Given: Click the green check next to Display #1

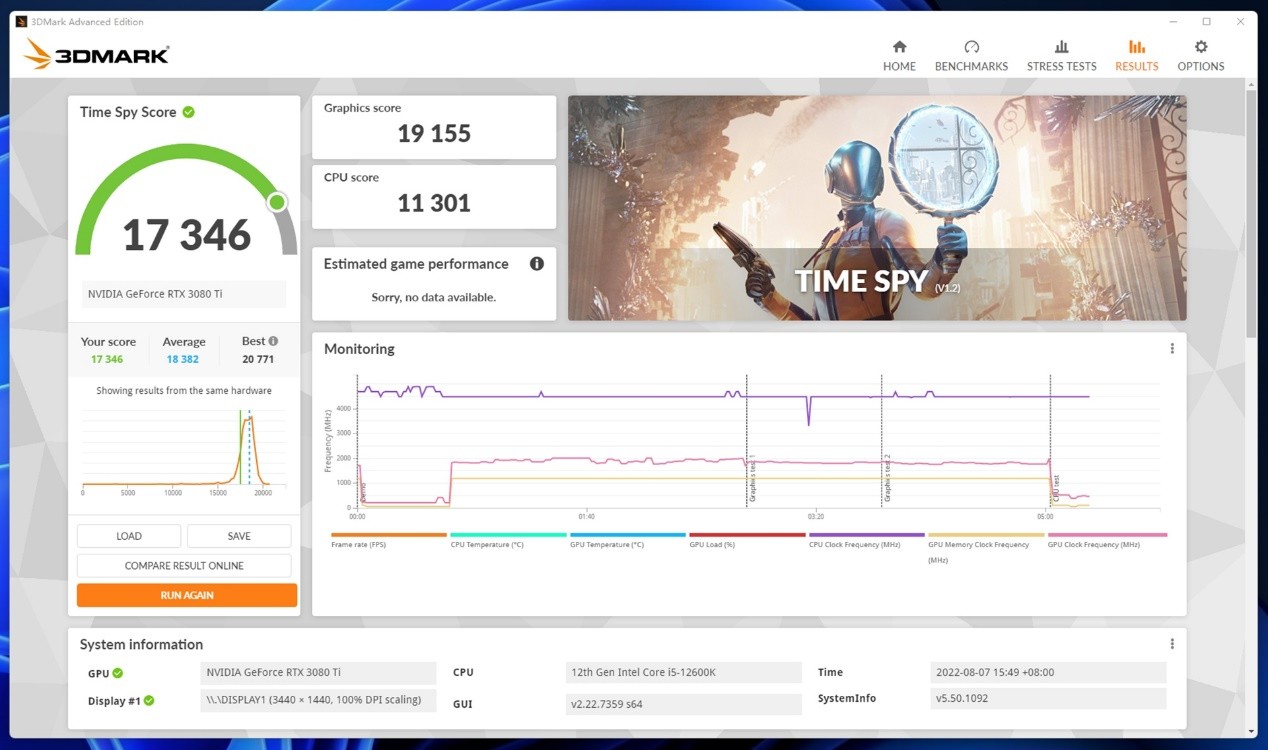Looking at the screenshot, I should (149, 701).
